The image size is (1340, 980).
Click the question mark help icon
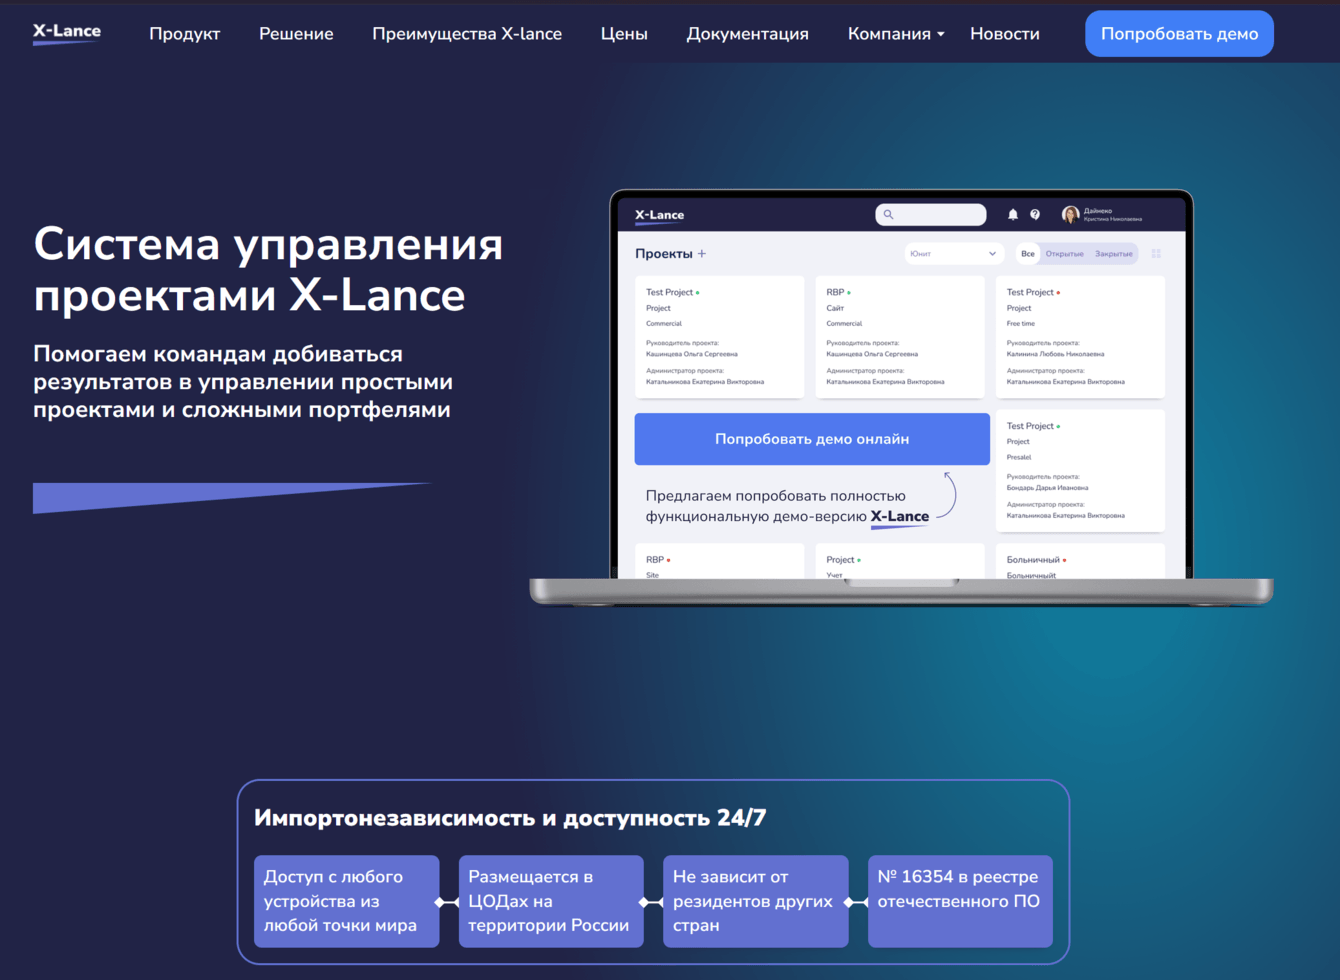pyautogui.click(x=1035, y=215)
